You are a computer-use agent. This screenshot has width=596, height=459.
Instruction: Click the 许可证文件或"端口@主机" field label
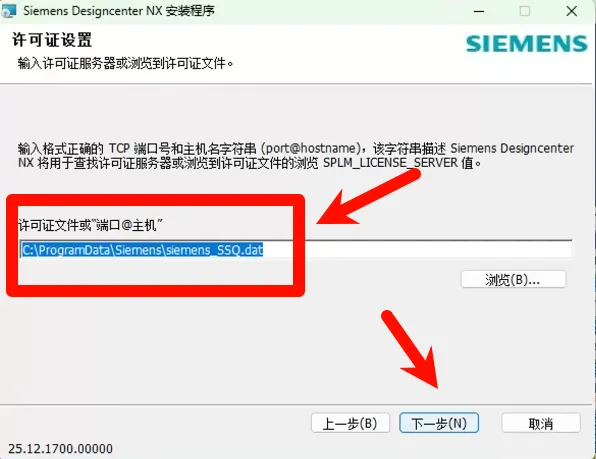(91, 225)
